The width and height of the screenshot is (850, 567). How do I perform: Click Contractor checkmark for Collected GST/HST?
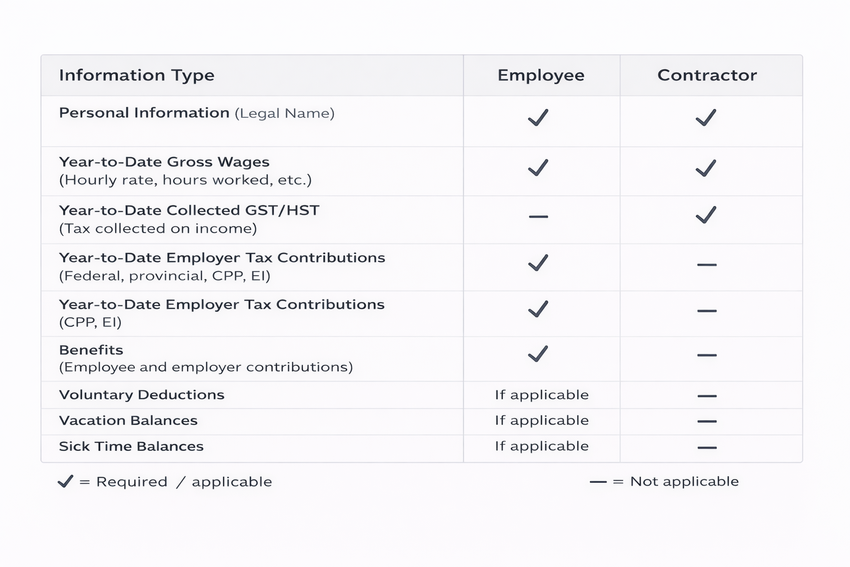point(706,214)
